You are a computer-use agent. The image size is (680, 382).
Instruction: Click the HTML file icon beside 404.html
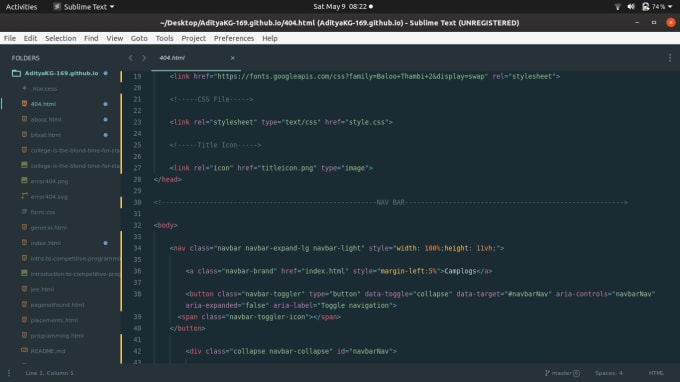(24, 104)
